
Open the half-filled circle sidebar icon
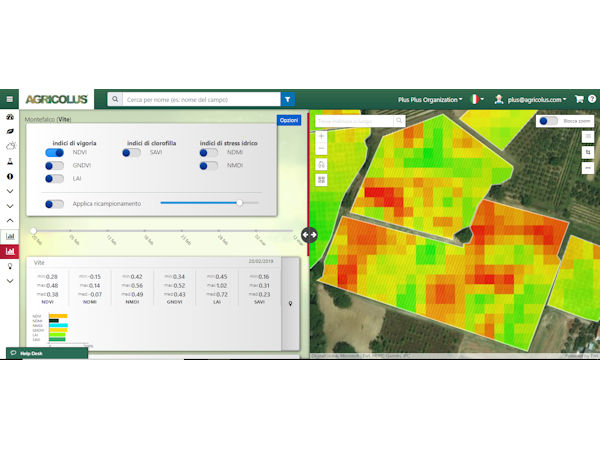[10, 176]
